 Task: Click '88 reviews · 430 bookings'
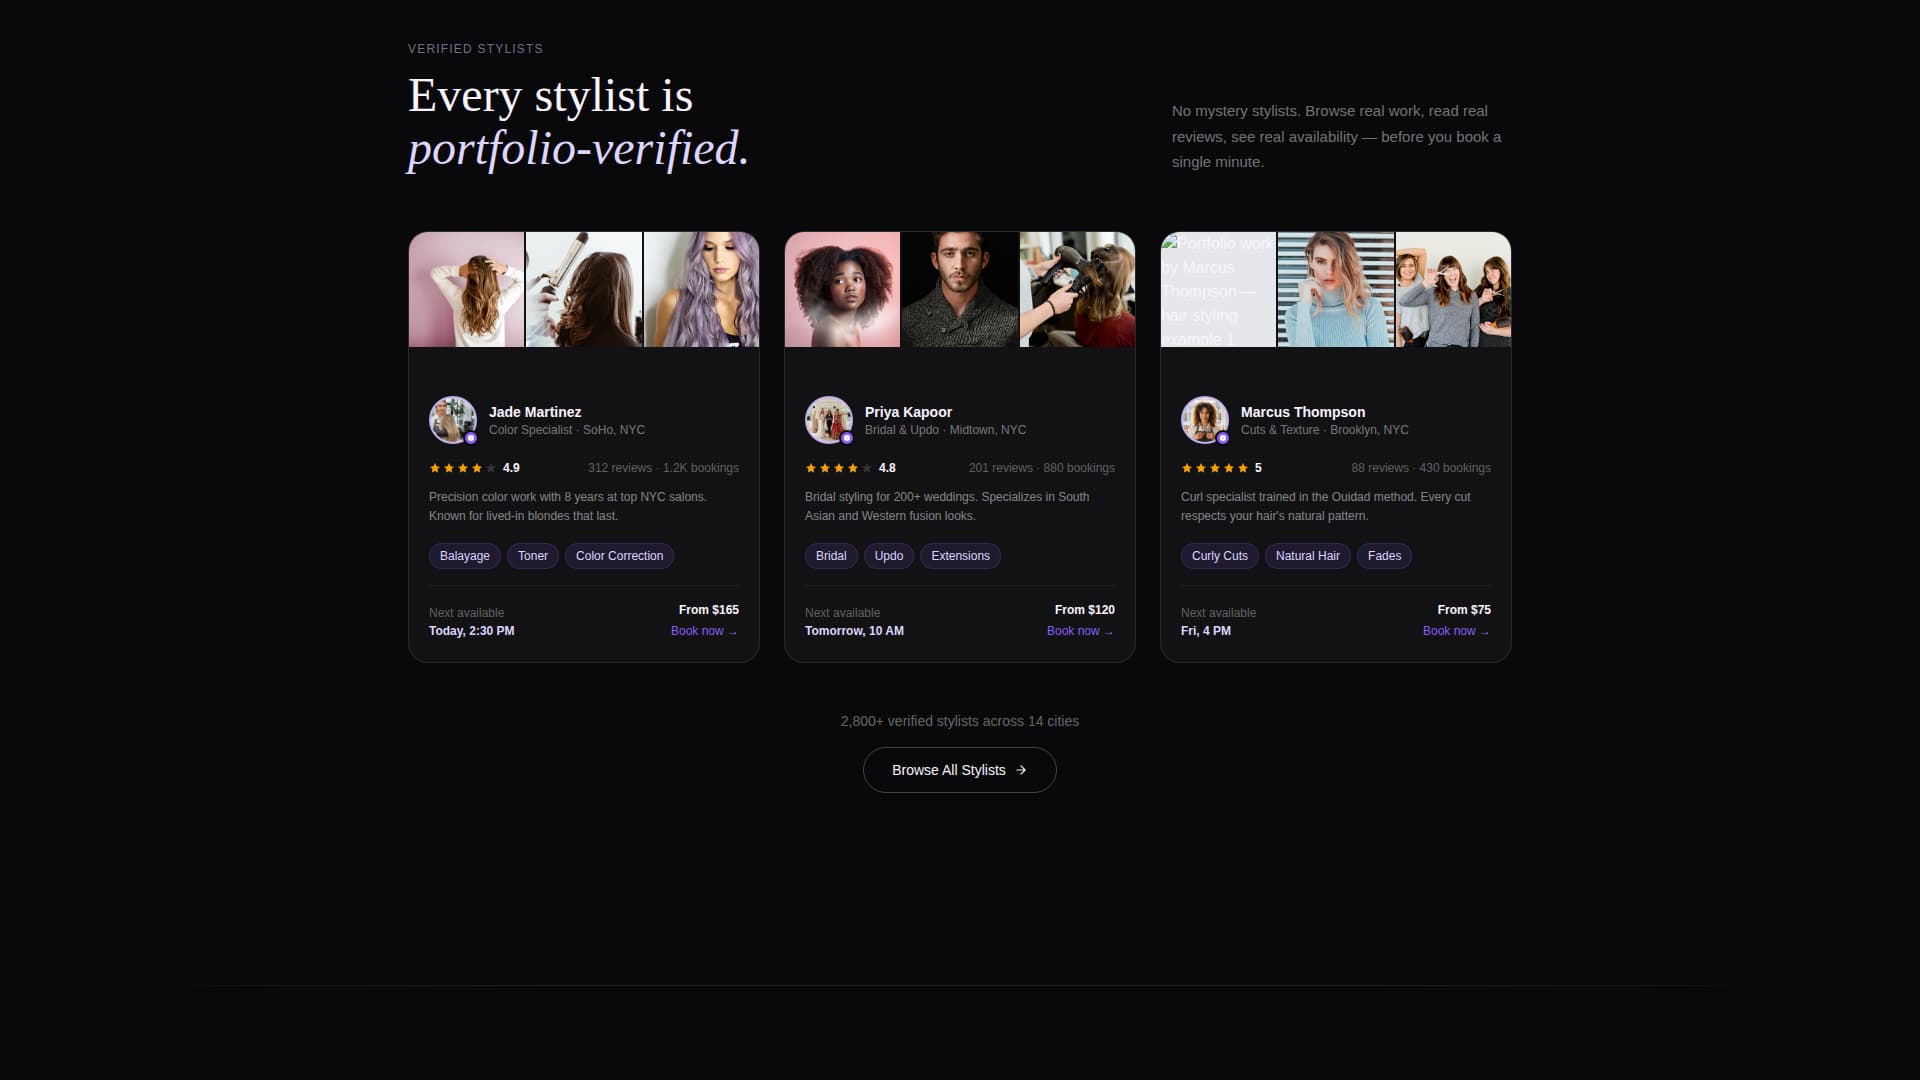(x=1420, y=468)
